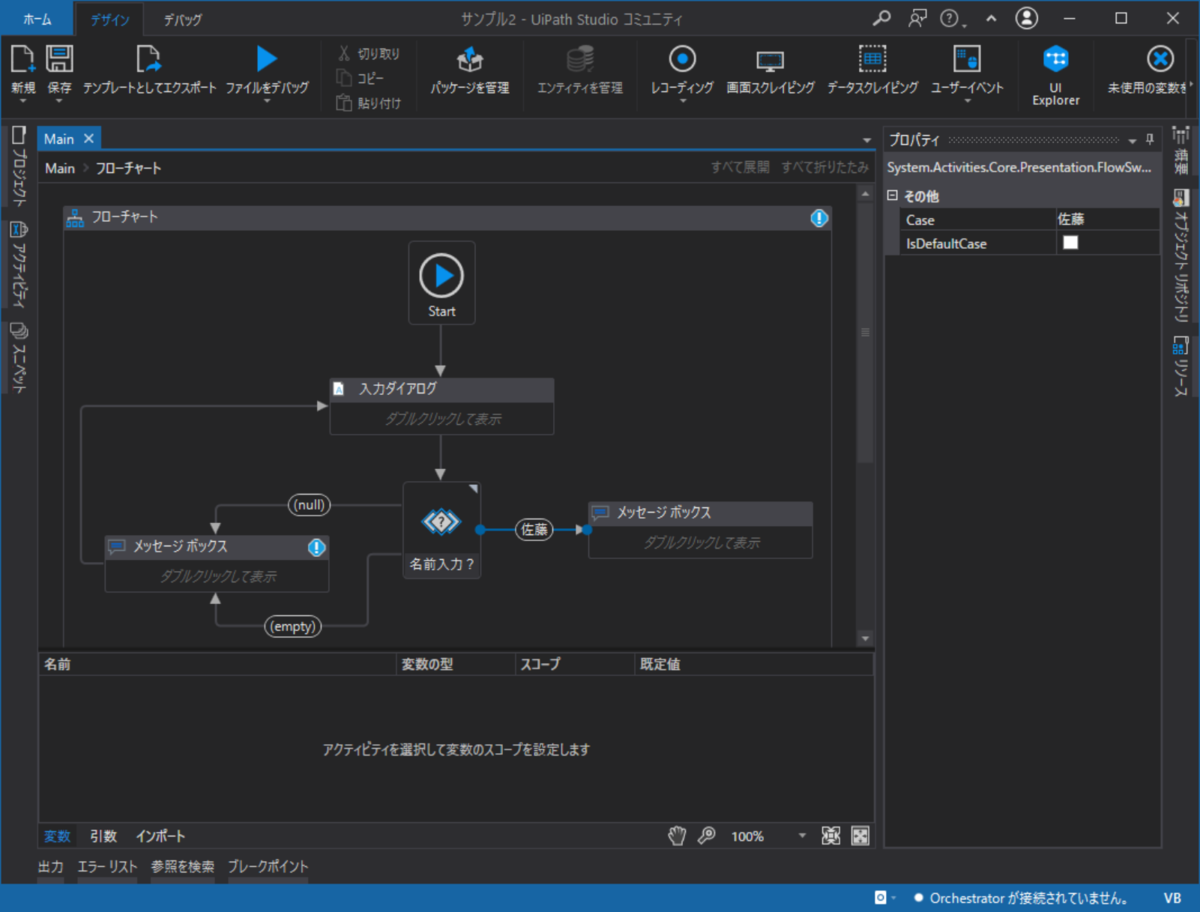Image resolution: width=1200 pixels, height=912 pixels.
Task: Open ファイルをデバッグ dropdown arrow
Action: coord(266,101)
